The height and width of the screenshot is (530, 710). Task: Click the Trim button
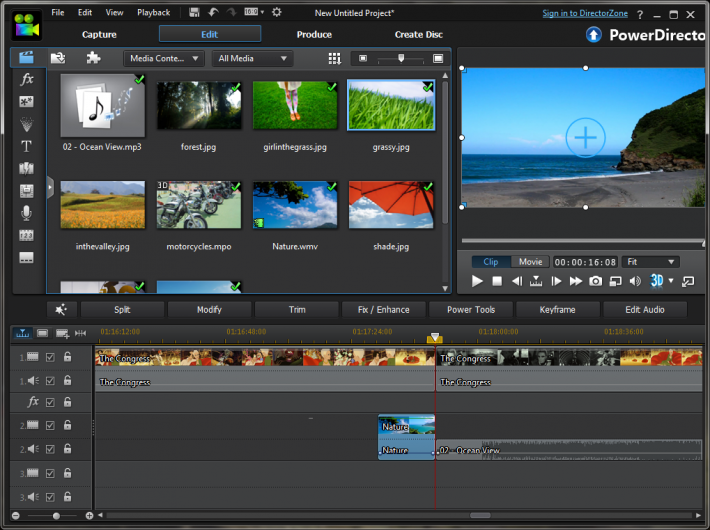(x=297, y=309)
